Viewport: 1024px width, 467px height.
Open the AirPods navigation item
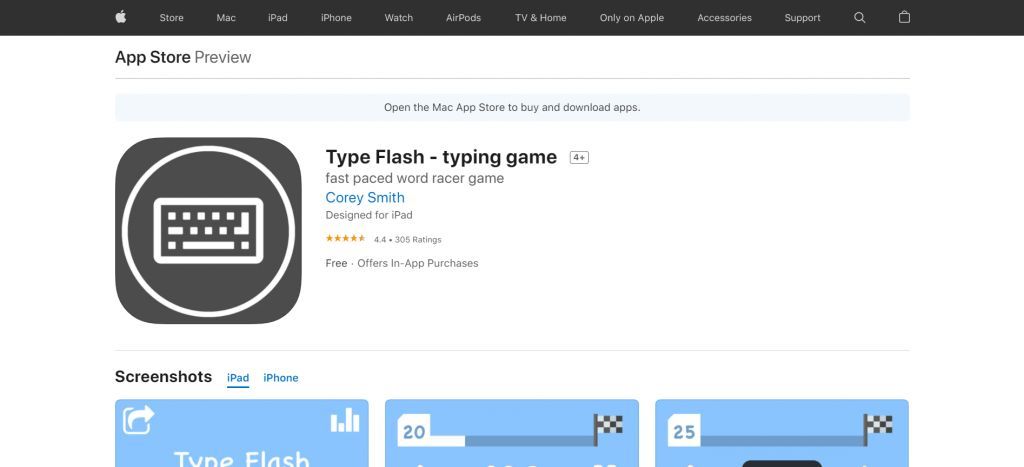coord(463,18)
